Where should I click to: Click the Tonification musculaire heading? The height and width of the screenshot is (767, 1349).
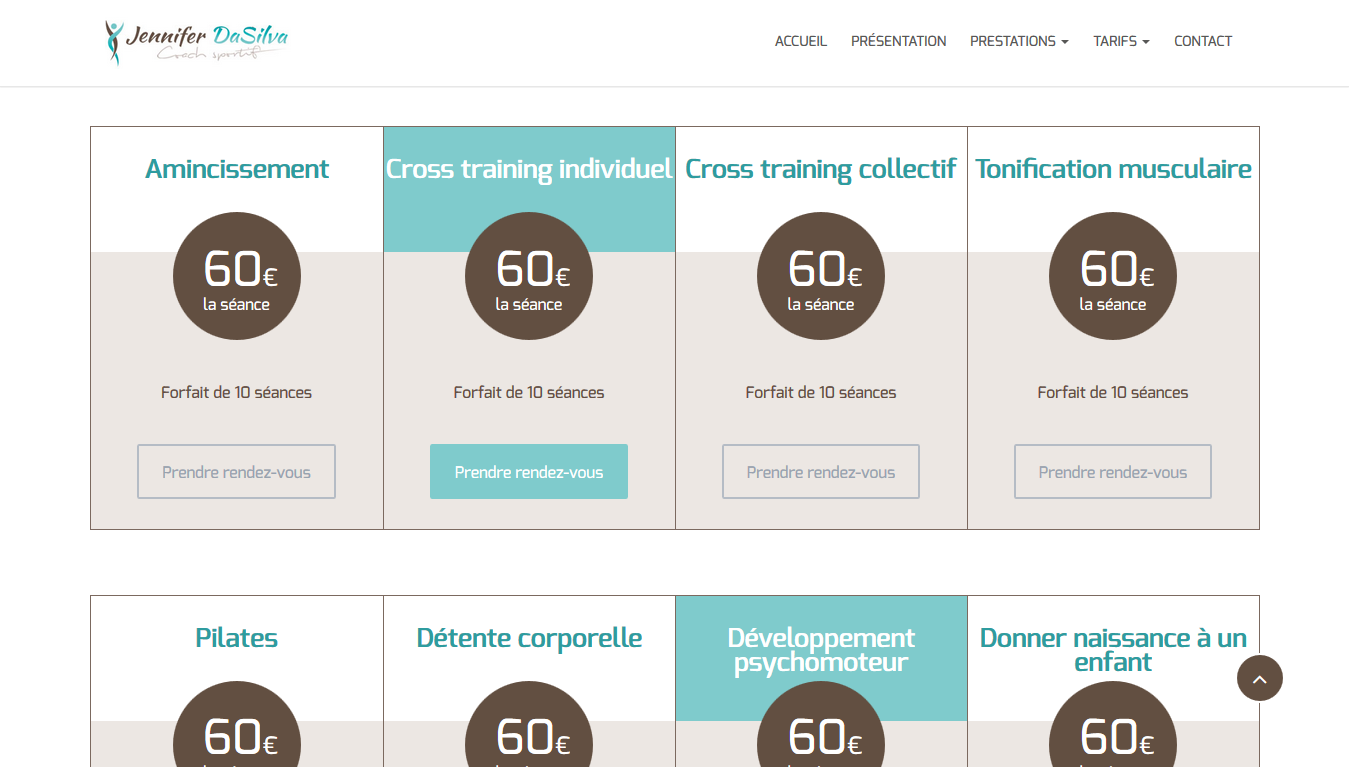click(x=1112, y=169)
